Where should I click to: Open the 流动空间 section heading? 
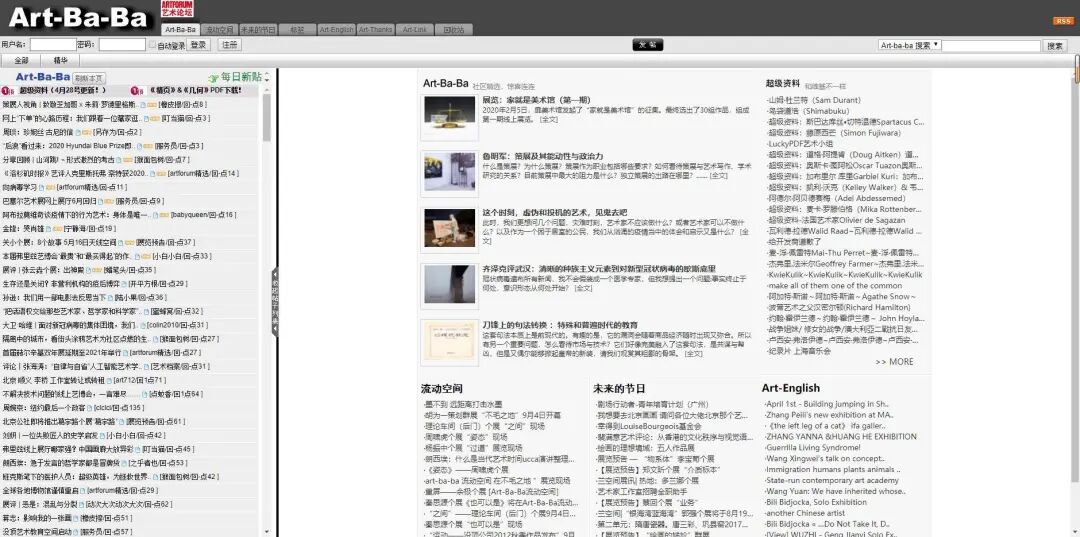pyautogui.click(x=442, y=388)
